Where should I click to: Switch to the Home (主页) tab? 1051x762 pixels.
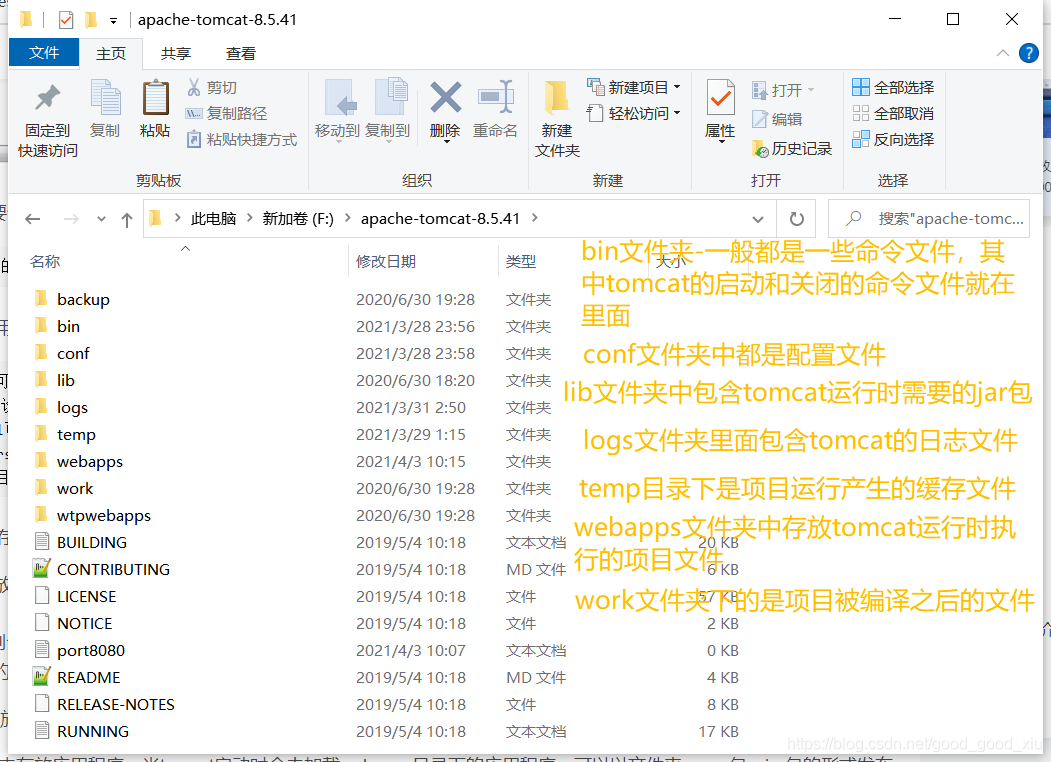click(111, 54)
